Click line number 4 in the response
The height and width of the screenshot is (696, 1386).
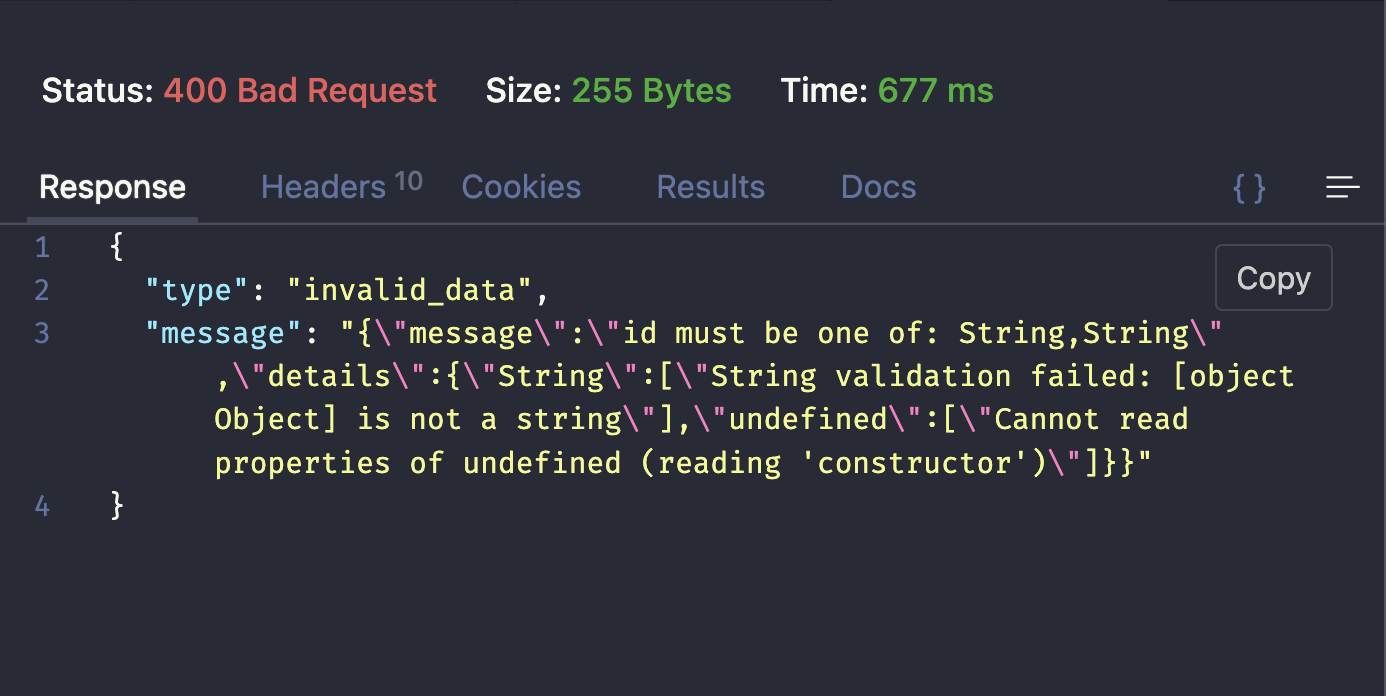click(x=42, y=506)
